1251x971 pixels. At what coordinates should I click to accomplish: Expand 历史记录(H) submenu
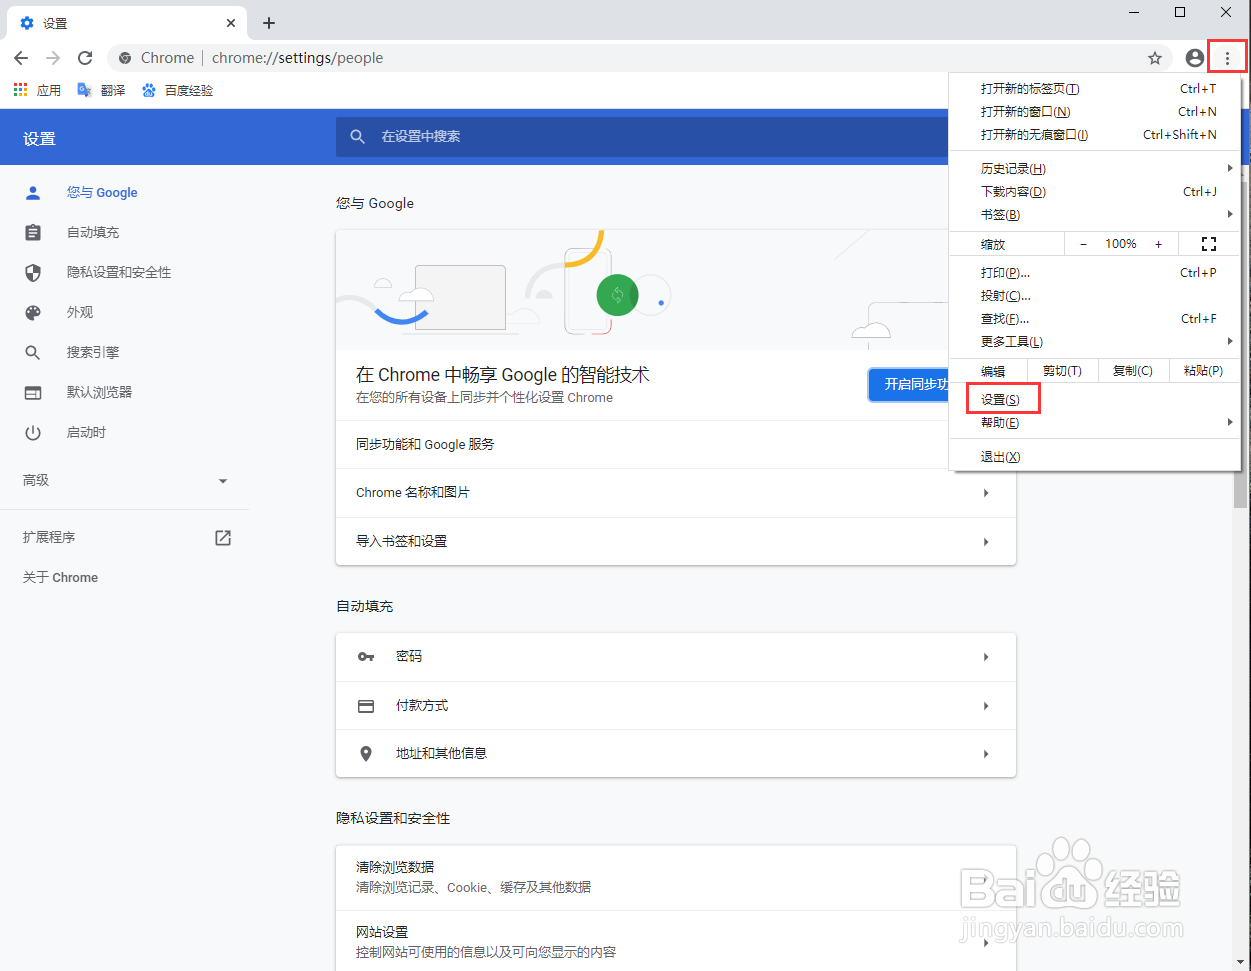[1095, 169]
